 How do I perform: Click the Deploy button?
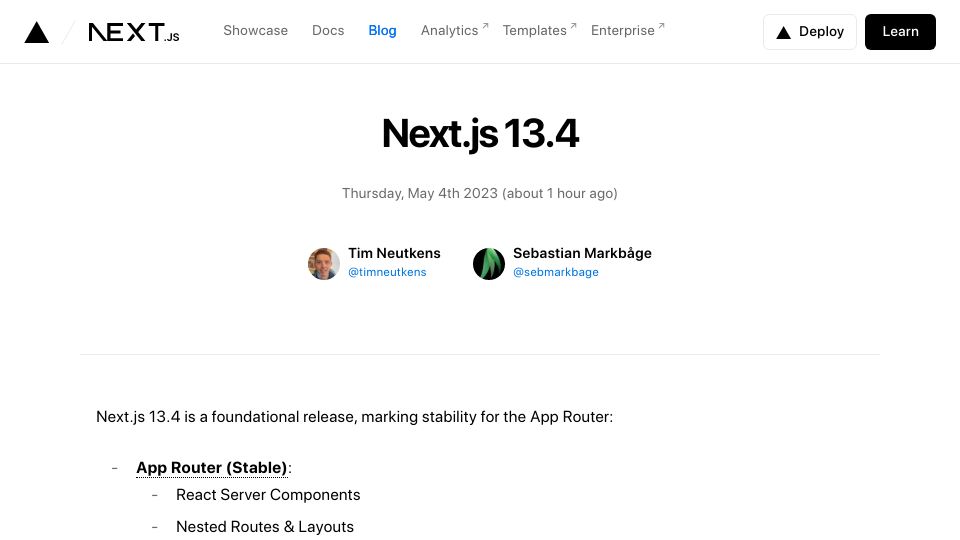[x=809, y=32]
